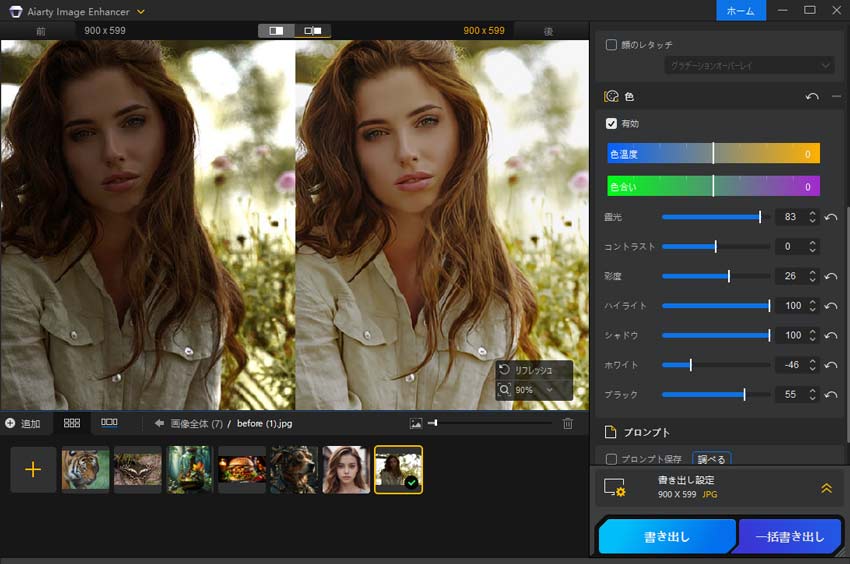Click the zoom magnifier icon

tap(504, 390)
